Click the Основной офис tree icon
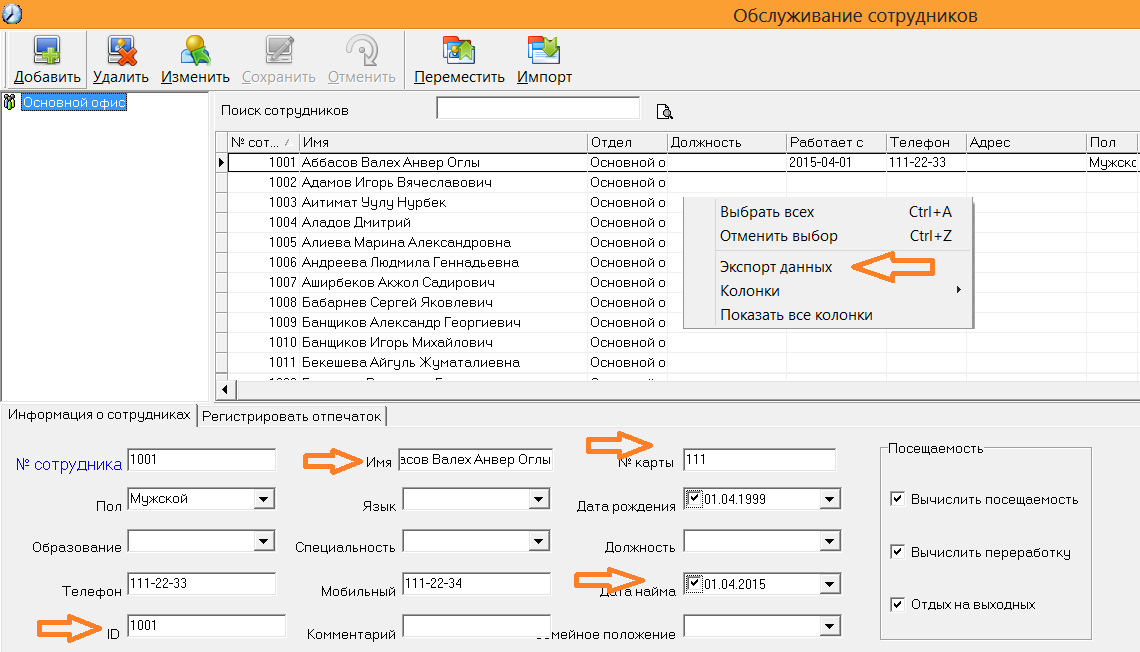Viewport: 1140px width, 652px height. pos(10,102)
